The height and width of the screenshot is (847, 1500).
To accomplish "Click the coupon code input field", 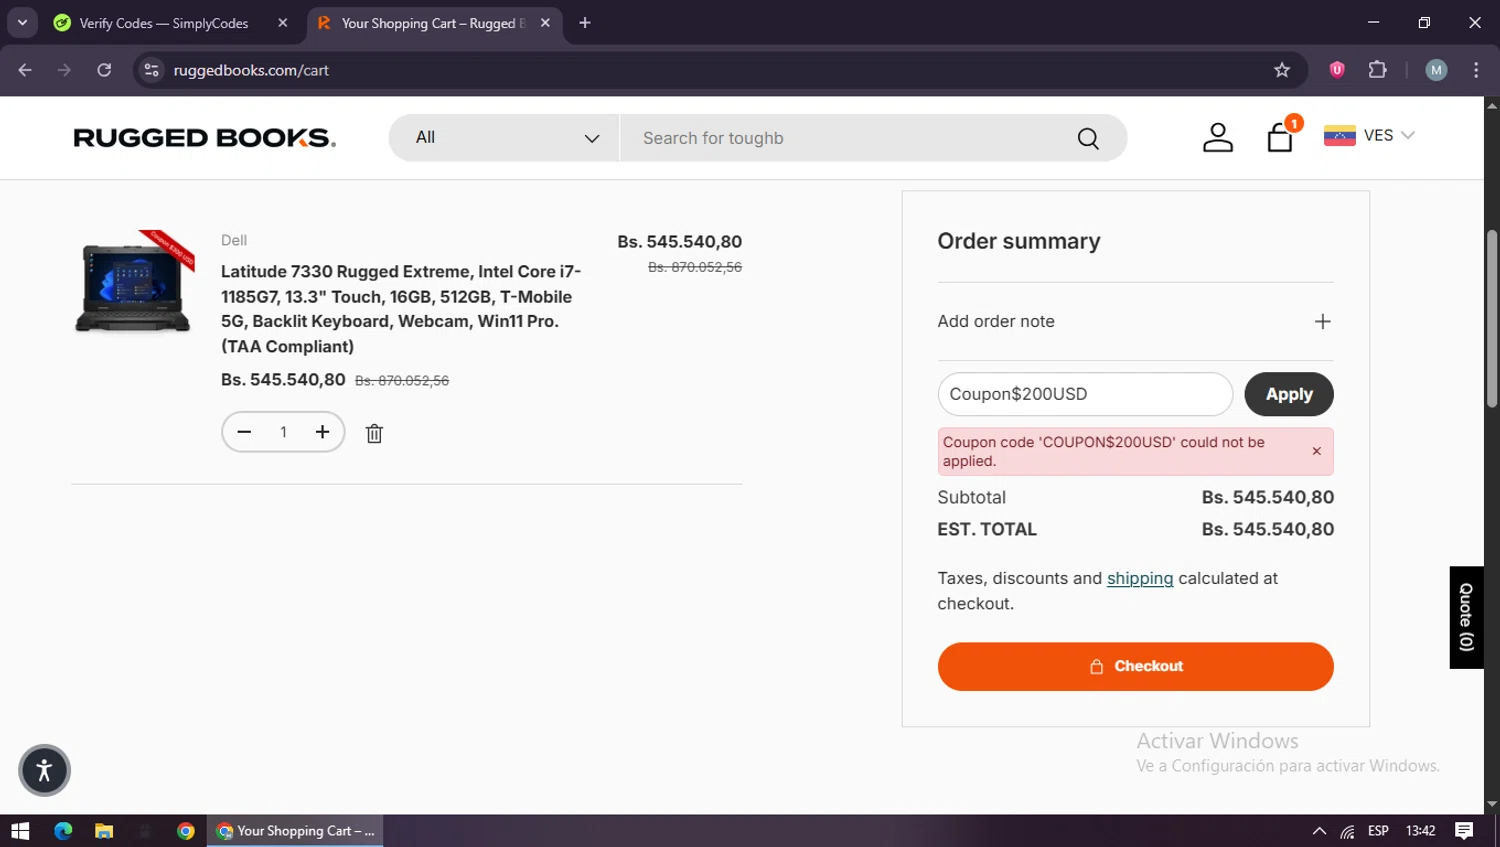I will 1085,394.
